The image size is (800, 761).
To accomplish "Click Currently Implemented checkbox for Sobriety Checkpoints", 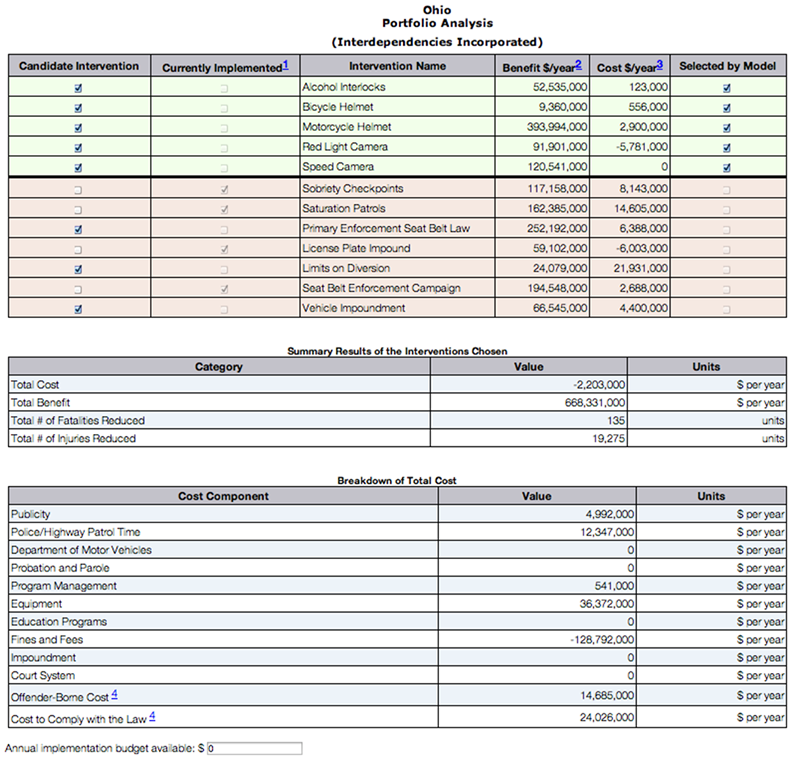I will [225, 189].
